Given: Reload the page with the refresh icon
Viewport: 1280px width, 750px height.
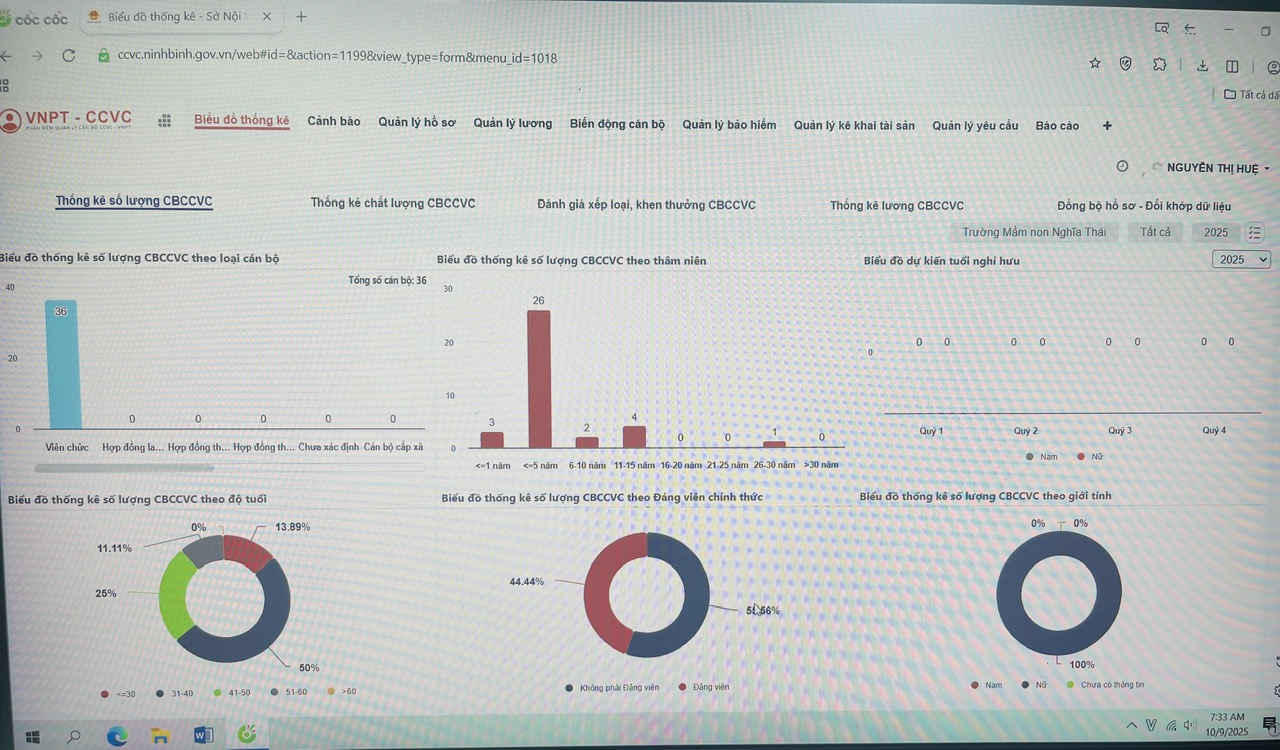Looking at the screenshot, I should tap(69, 56).
